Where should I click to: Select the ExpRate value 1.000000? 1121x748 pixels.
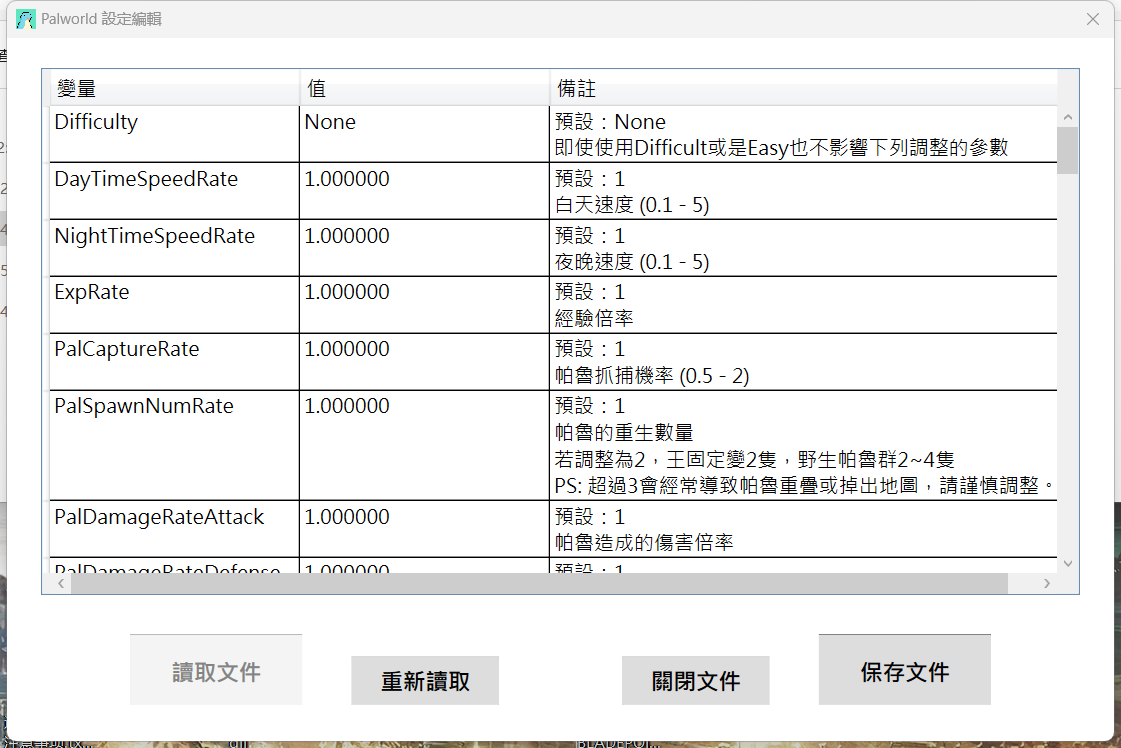pyautogui.click(x=425, y=305)
